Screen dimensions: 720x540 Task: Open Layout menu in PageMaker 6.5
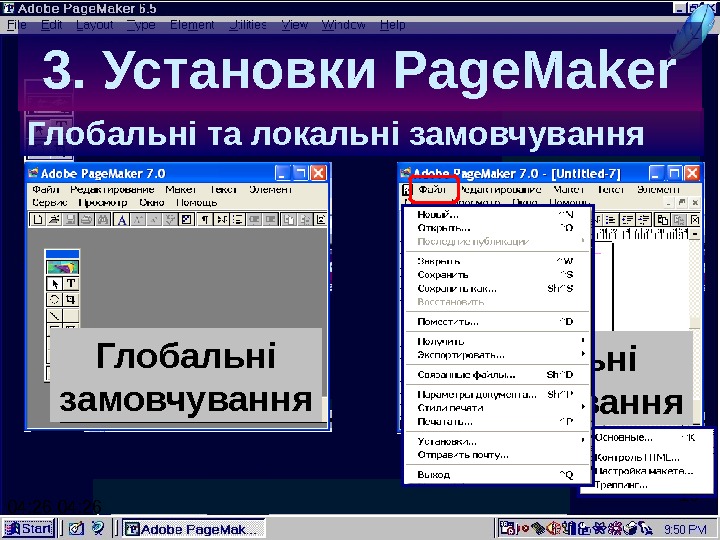(95, 25)
